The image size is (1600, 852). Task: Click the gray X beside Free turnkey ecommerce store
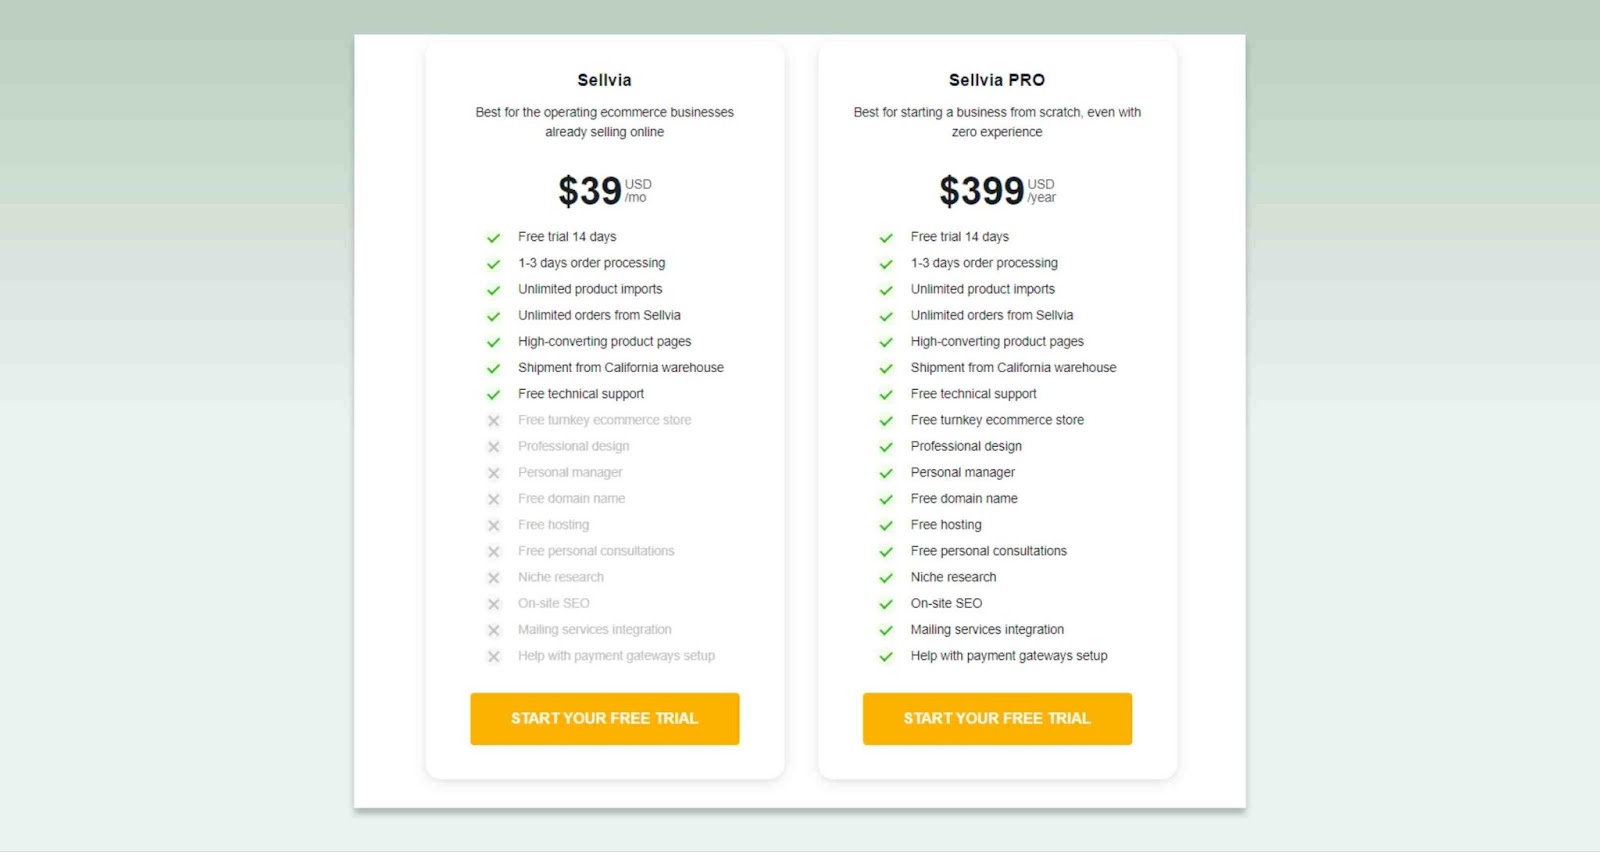493,420
